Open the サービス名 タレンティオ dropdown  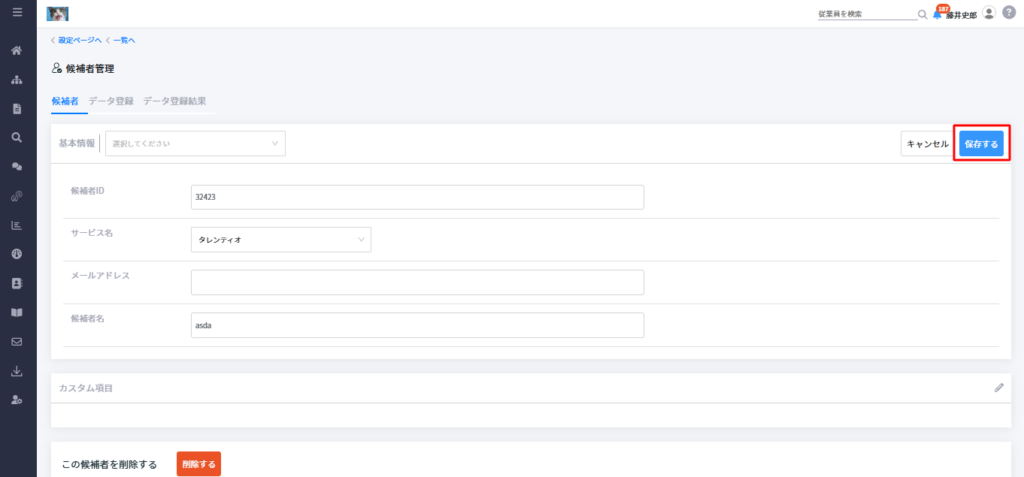(281, 240)
